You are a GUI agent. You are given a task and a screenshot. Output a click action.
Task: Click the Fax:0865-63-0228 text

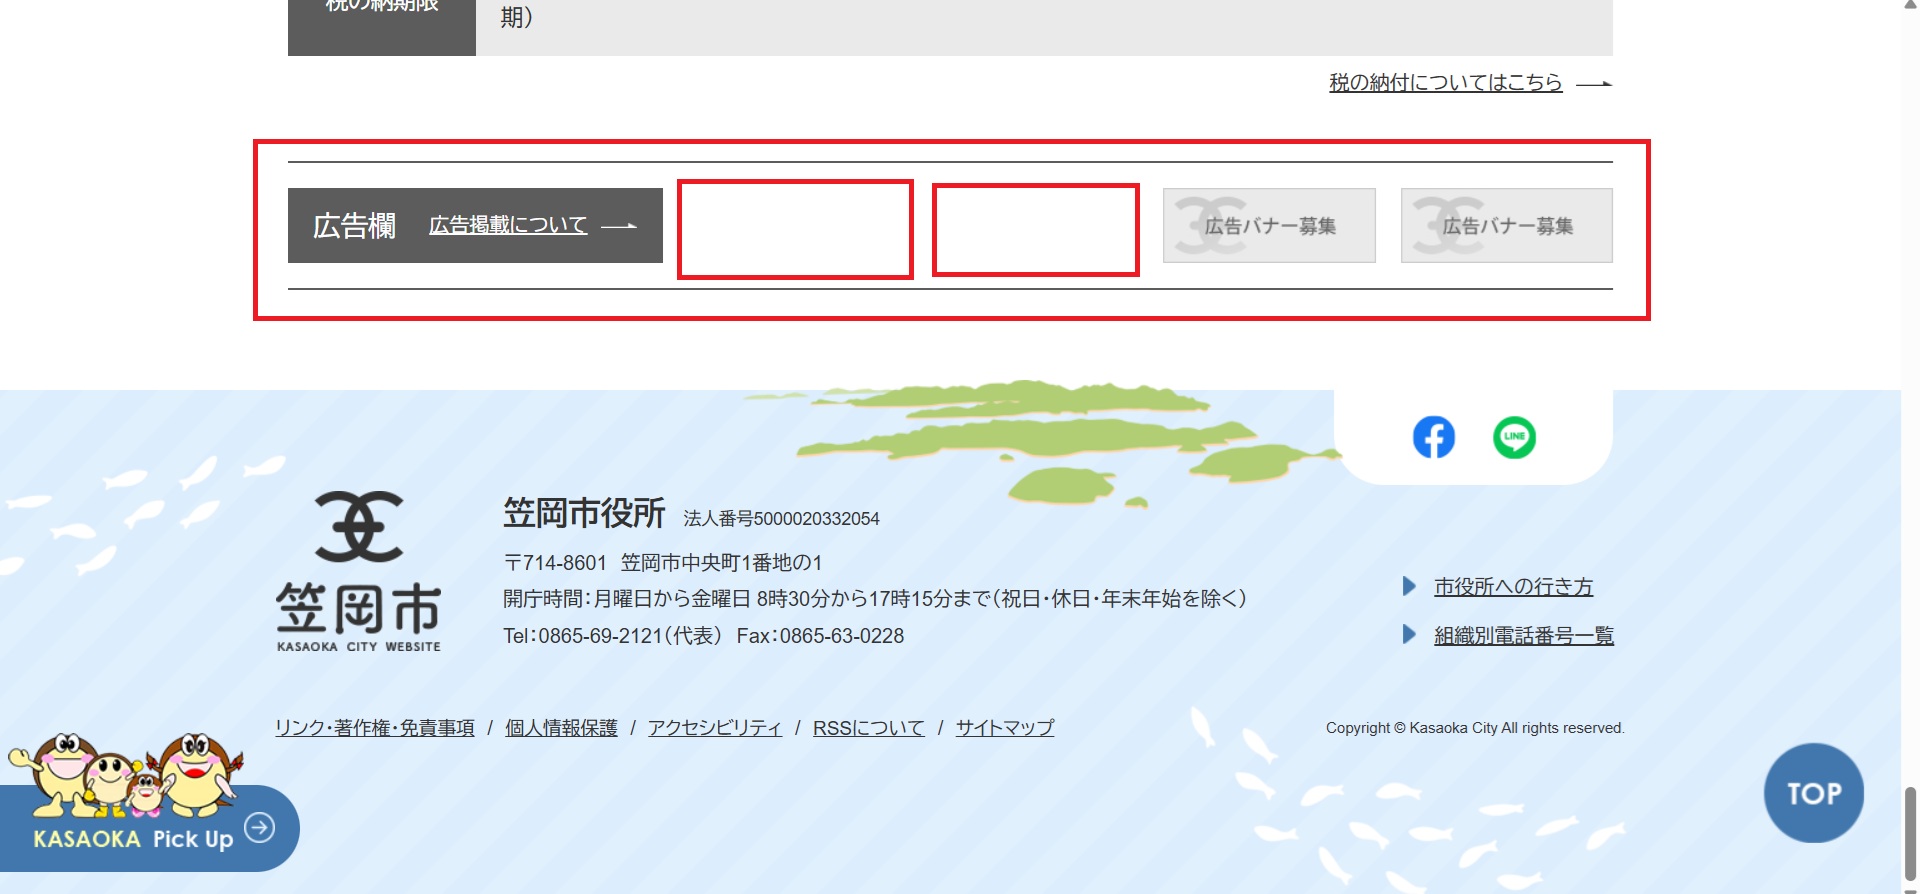coord(820,636)
